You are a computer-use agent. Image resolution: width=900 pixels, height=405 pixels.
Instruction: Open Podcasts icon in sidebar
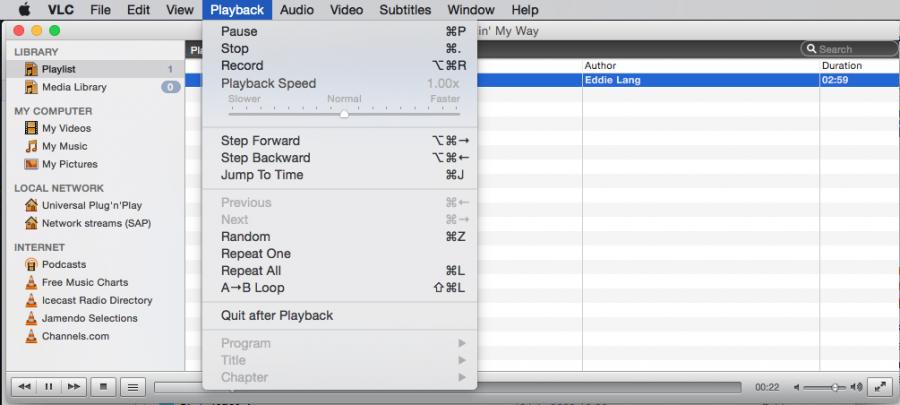click(x=31, y=264)
